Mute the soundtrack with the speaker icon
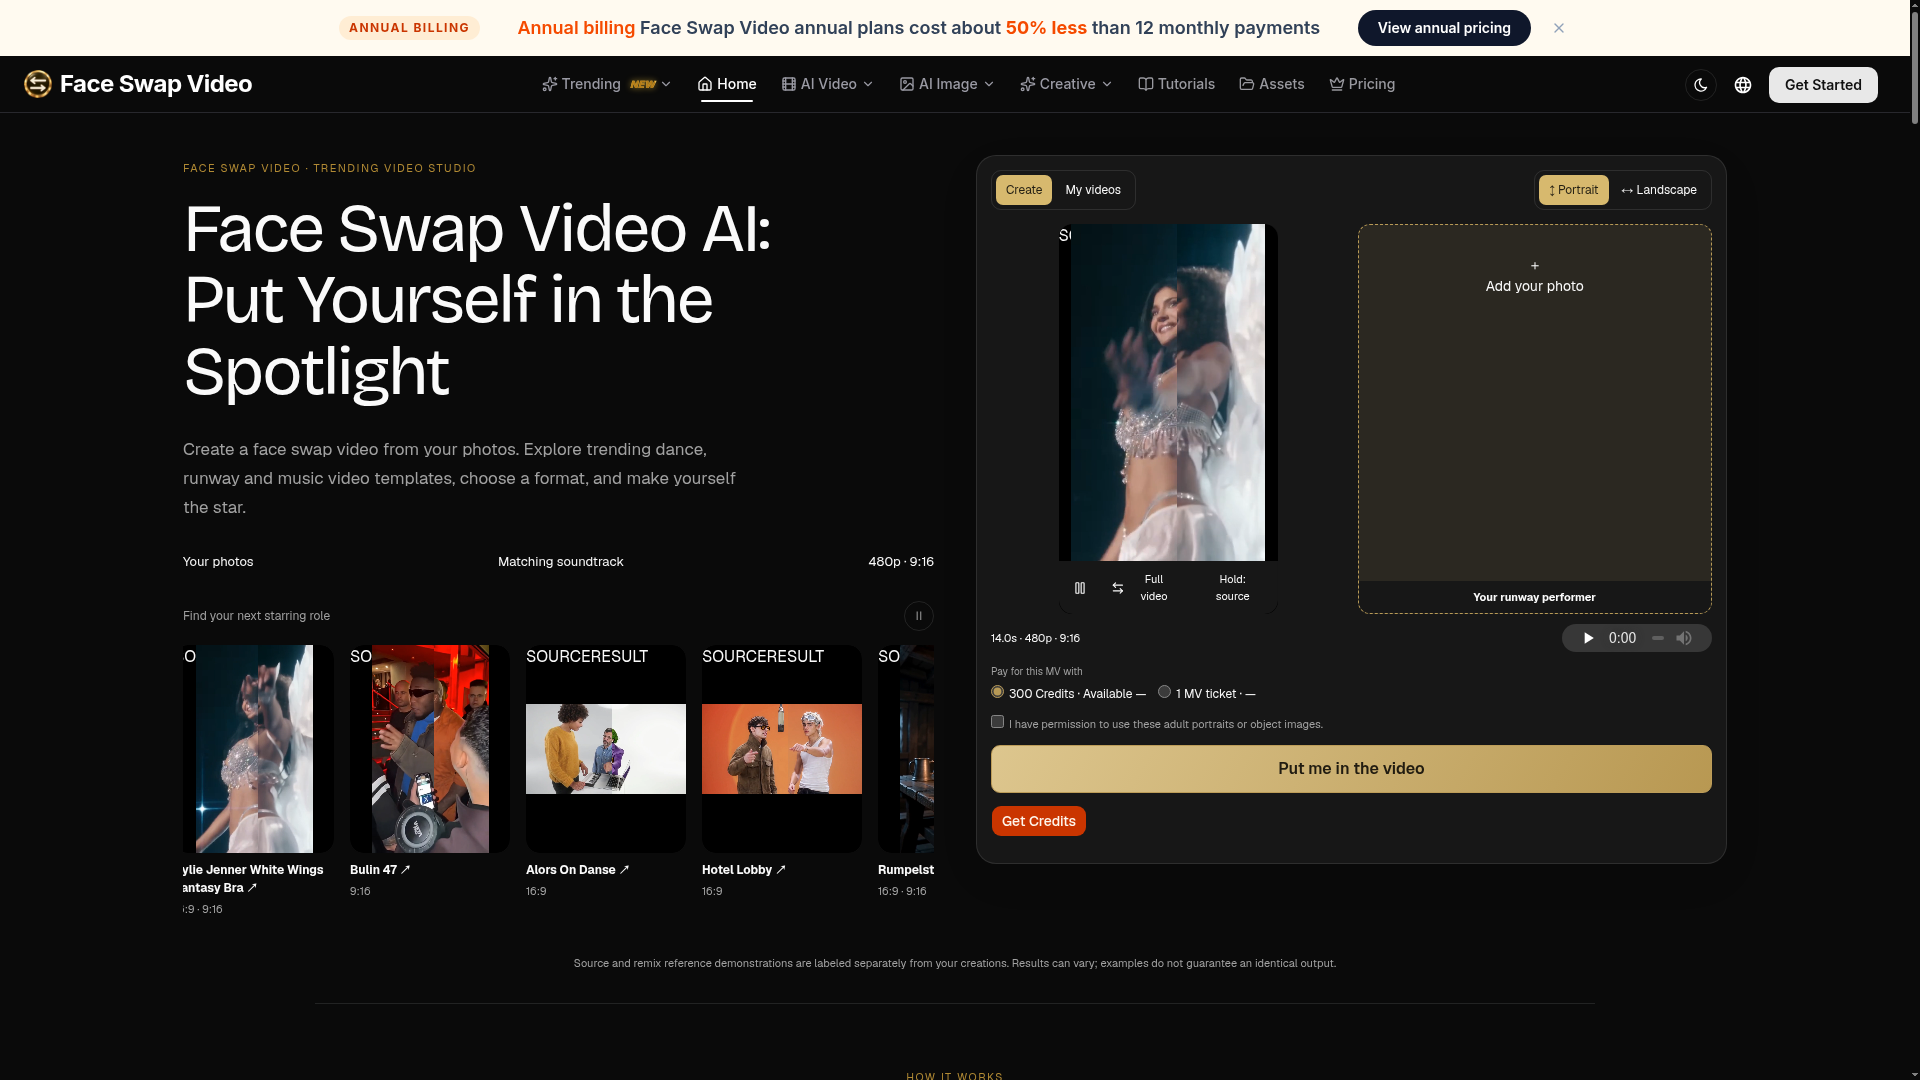Screen dimensions: 1920x1080 click(x=1684, y=638)
